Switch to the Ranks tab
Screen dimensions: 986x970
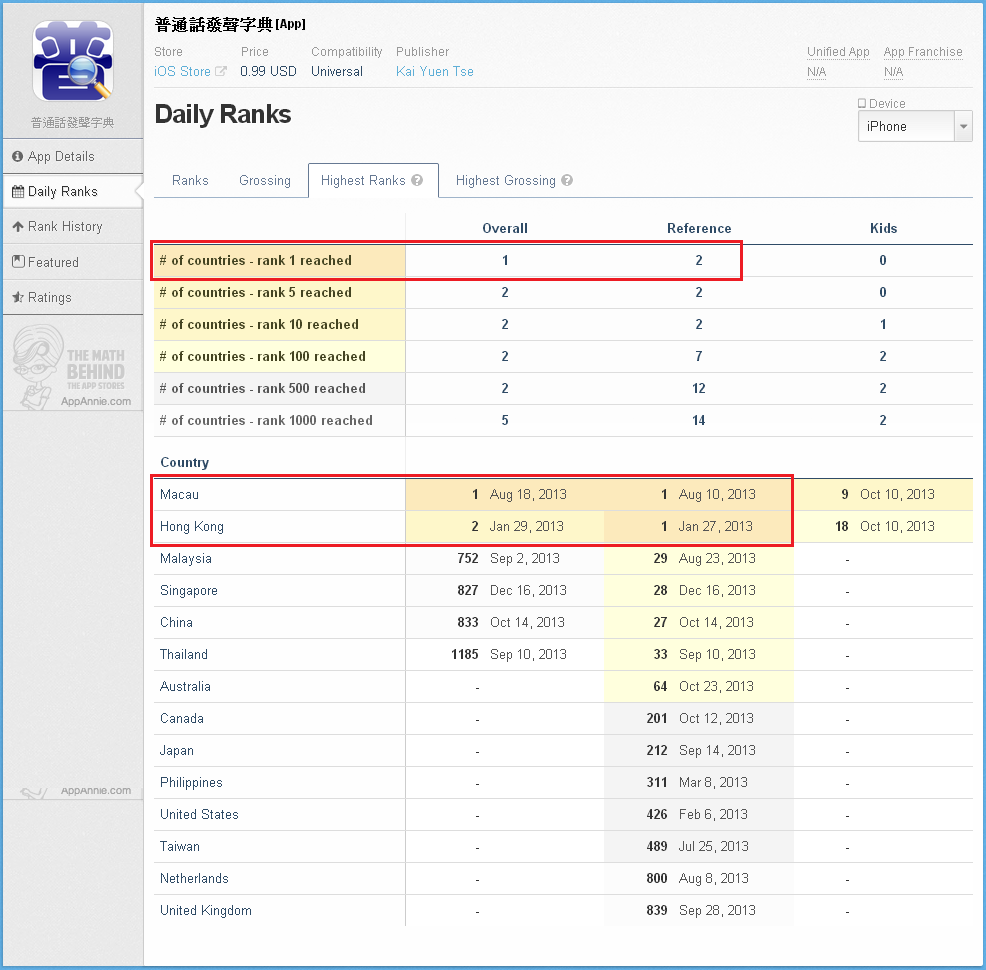click(x=190, y=181)
